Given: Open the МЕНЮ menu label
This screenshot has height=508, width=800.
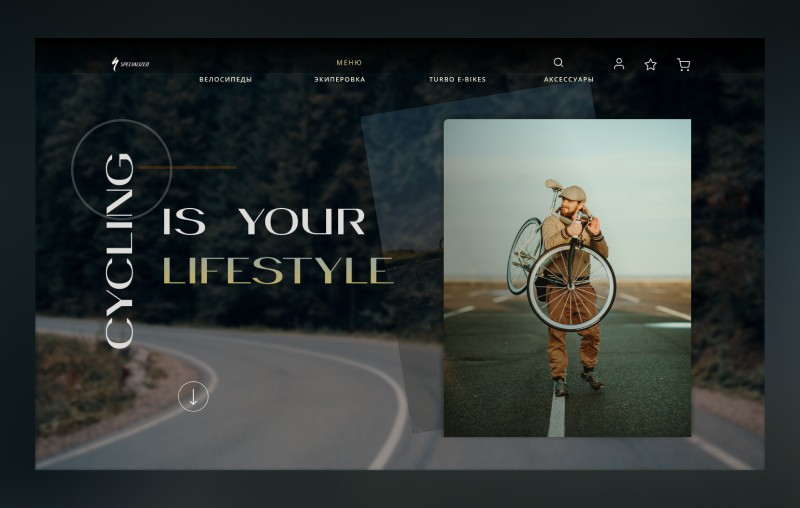Looking at the screenshot, I should (x=349, y=63).
